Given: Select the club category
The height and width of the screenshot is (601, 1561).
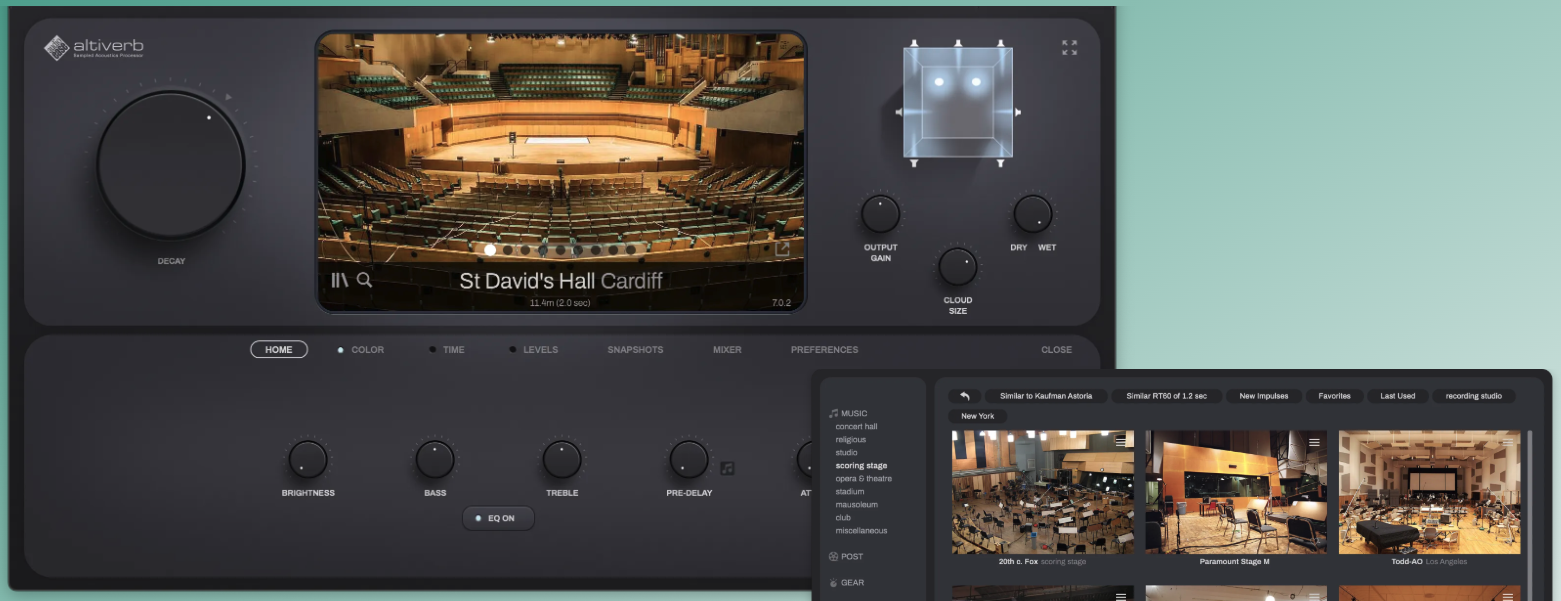Looking at the screenshot, I should [843, 518].
